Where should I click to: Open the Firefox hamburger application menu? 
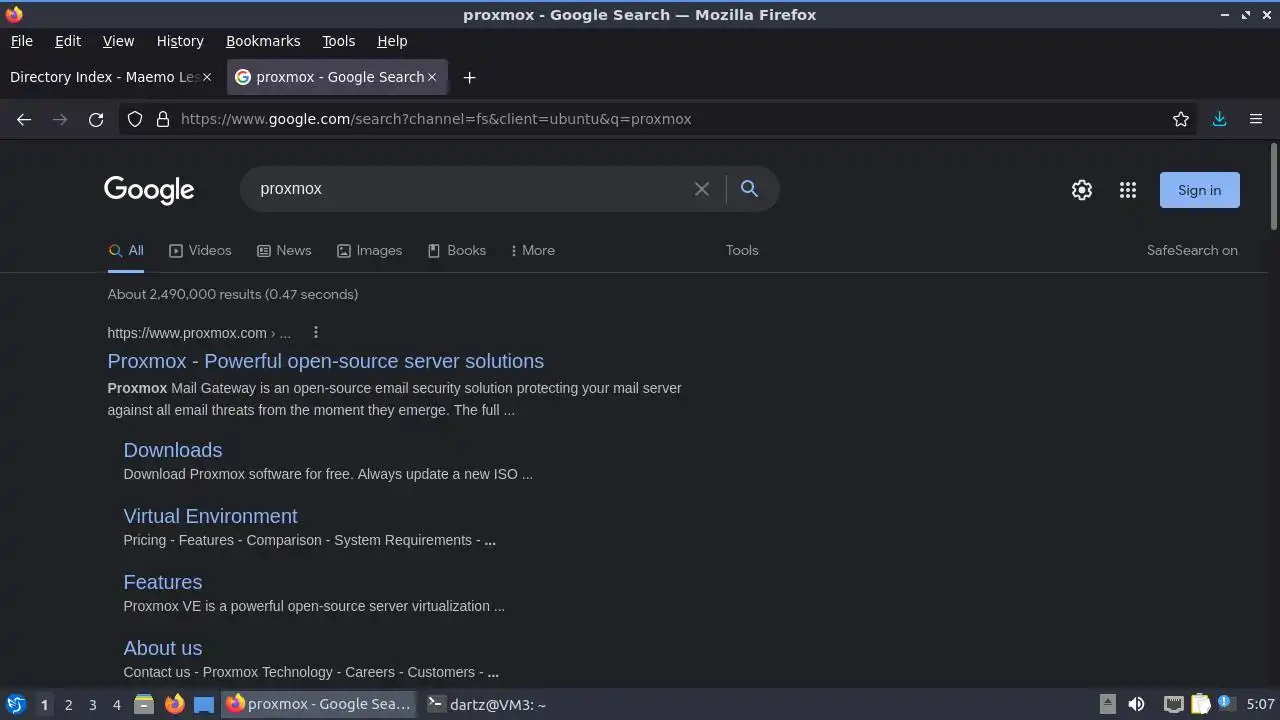(x=1256, y=119)
